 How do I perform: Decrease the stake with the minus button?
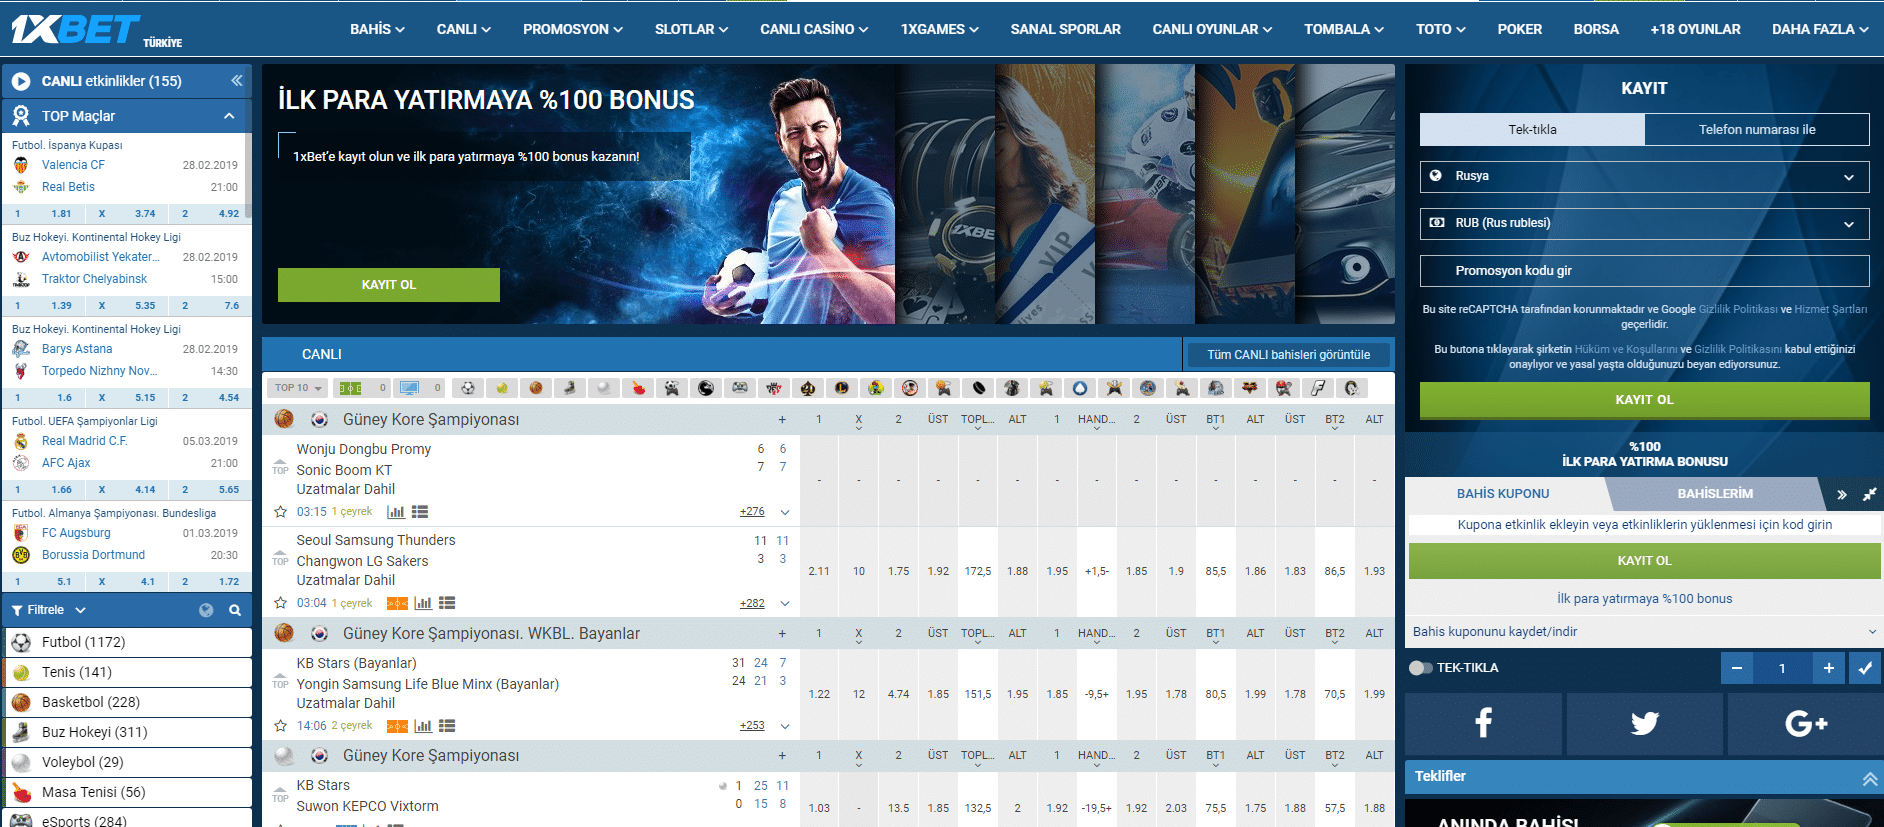tap(1737, 668)
